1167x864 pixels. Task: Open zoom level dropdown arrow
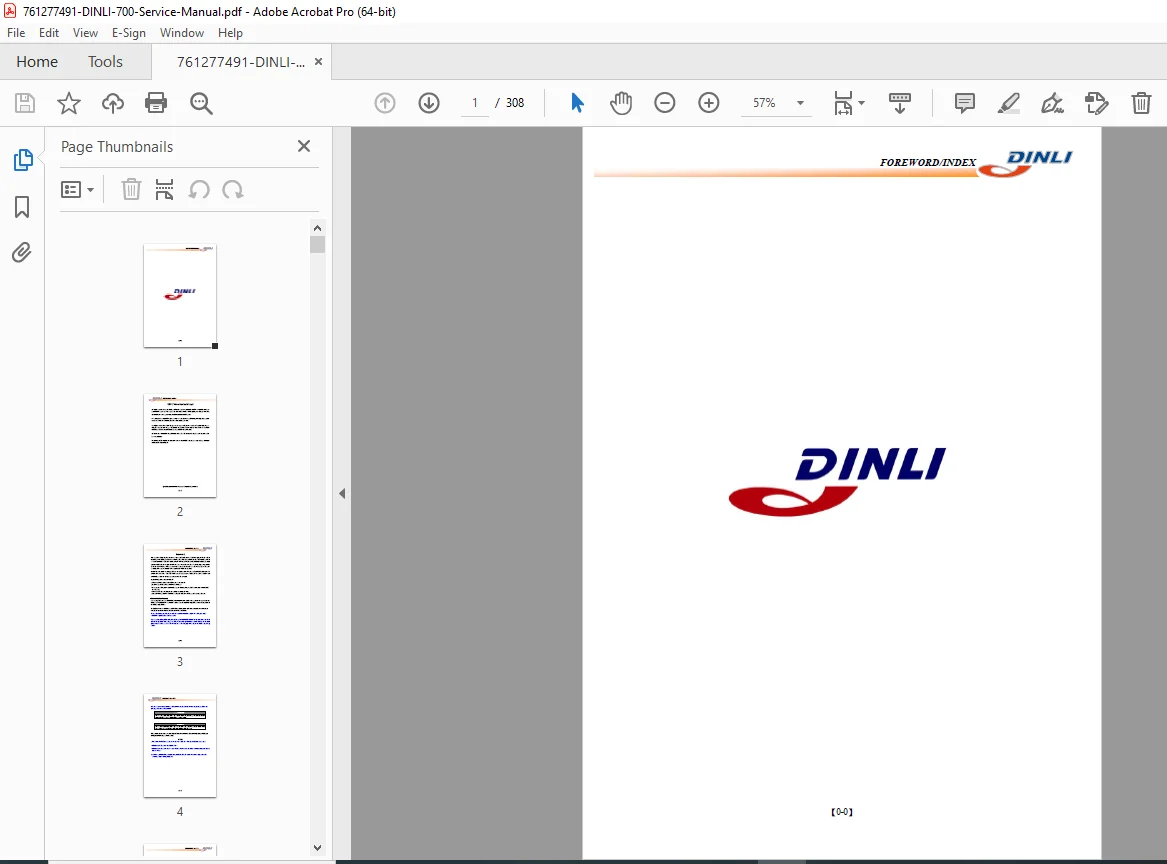(800, 103)
